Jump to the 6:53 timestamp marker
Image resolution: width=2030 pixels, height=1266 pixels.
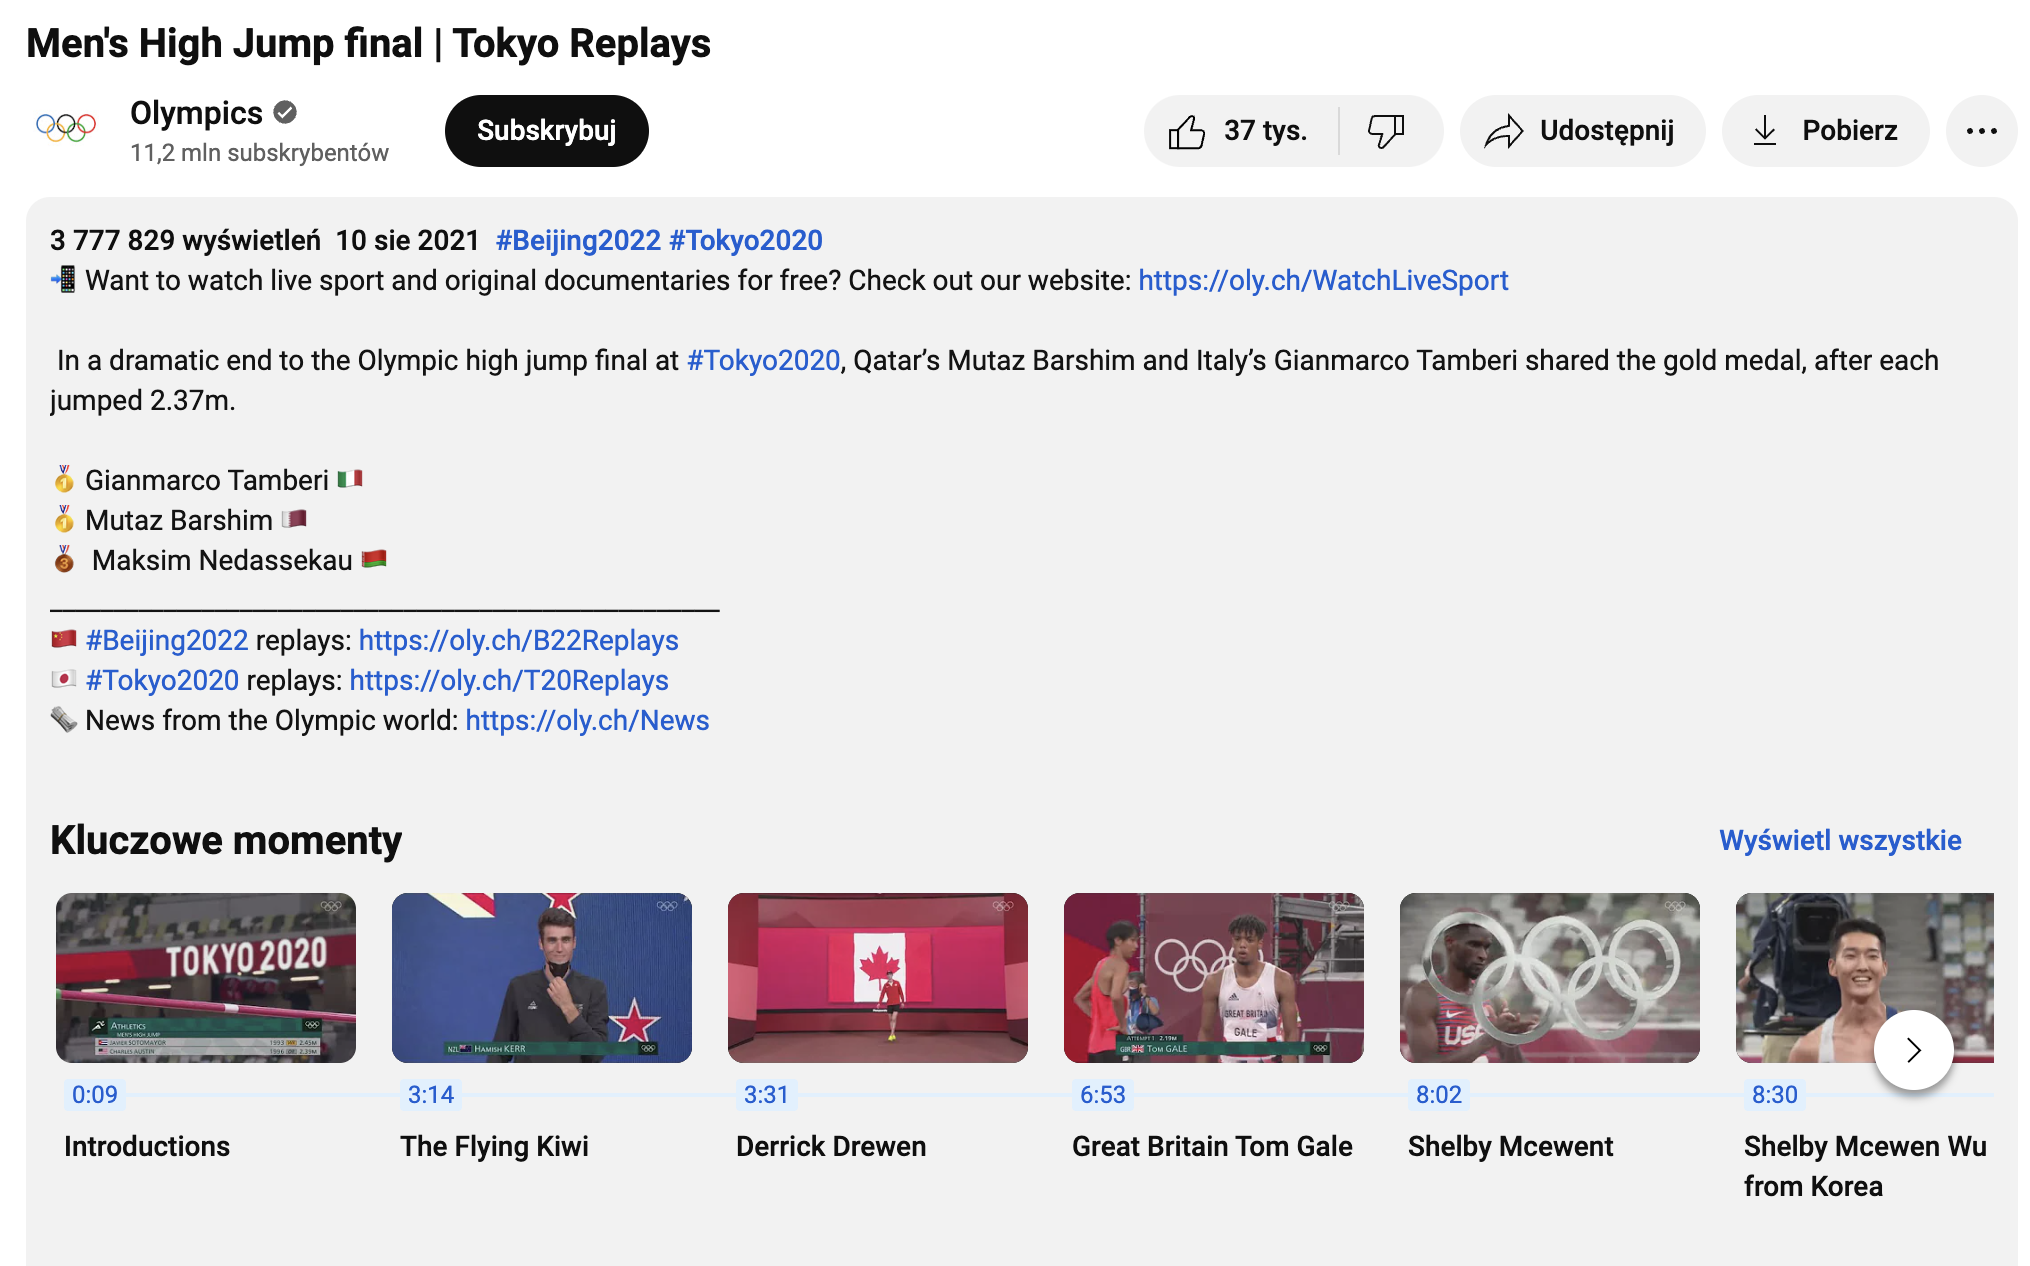(x=1102, y=1095)
